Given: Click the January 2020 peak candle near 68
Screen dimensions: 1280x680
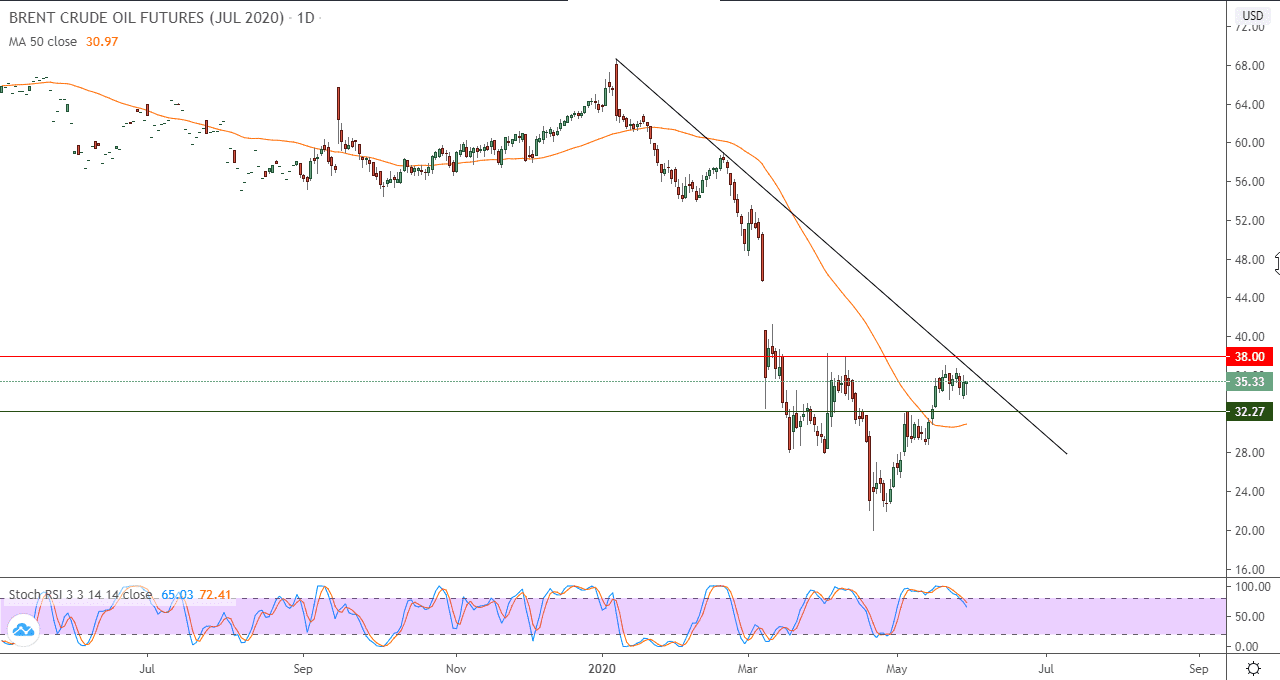Looking at the screenshot, I should (x=616, y=88).
